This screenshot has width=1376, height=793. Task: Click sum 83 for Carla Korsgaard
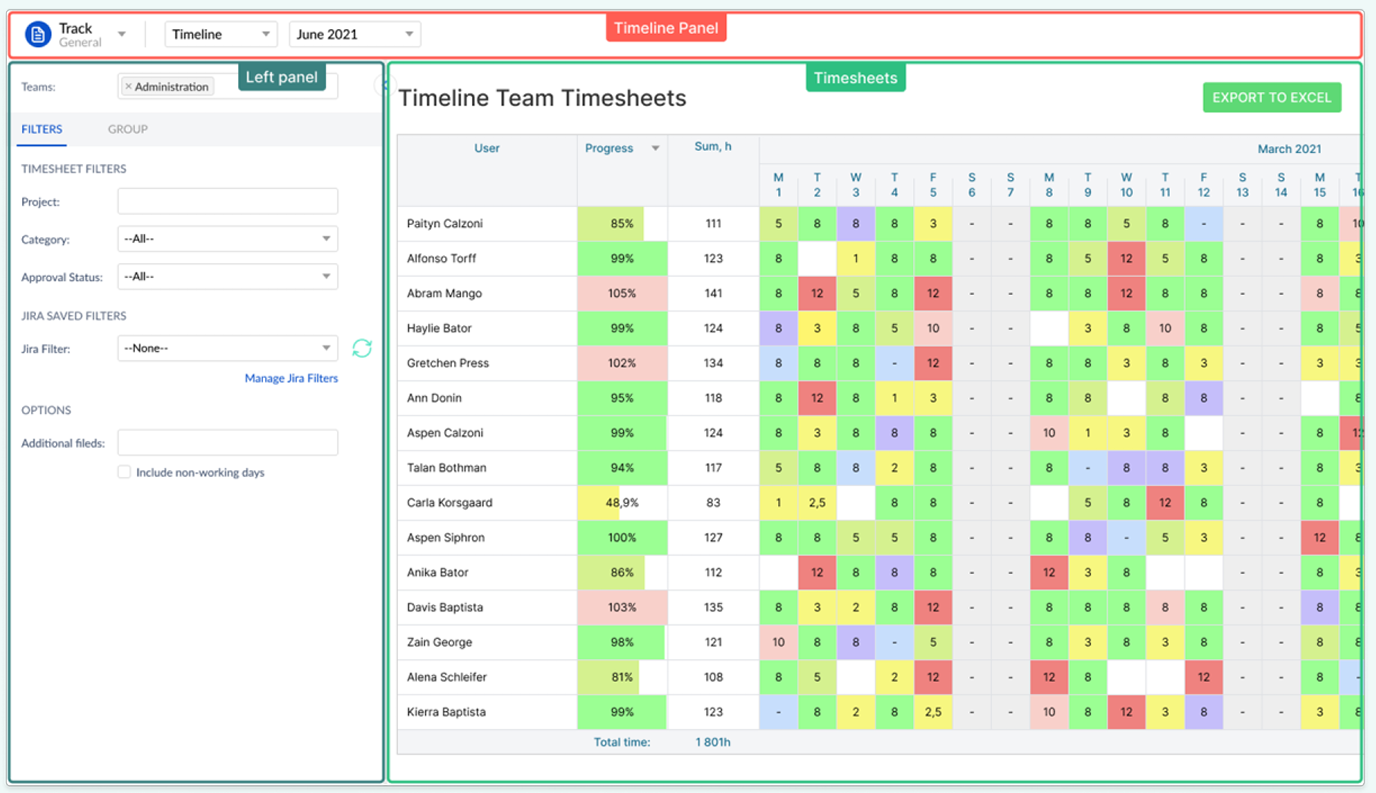(x=713, y=503)
